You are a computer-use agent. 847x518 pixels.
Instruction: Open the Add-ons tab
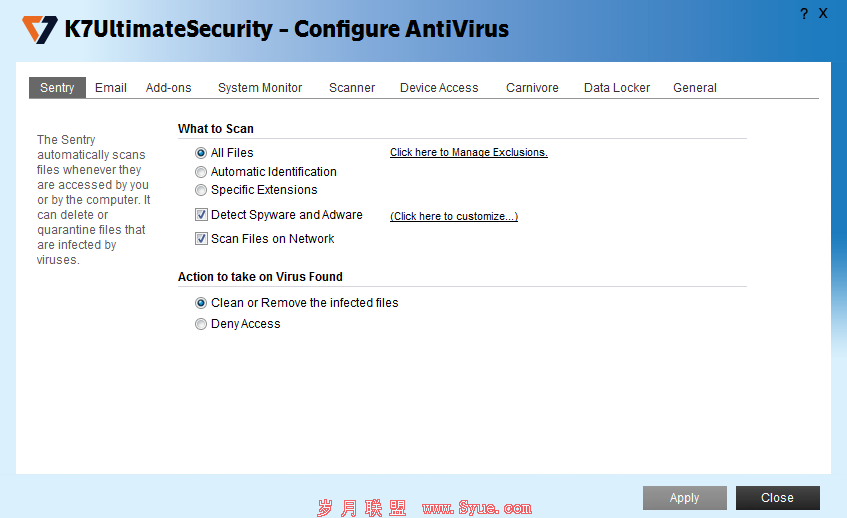click(x=169, y=88)
